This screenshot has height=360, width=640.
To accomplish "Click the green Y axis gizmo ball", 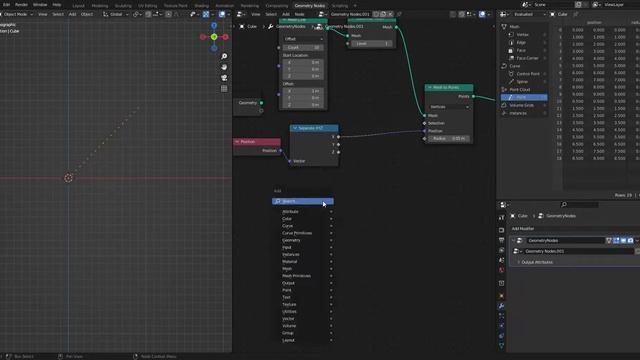I will (214, 37).
